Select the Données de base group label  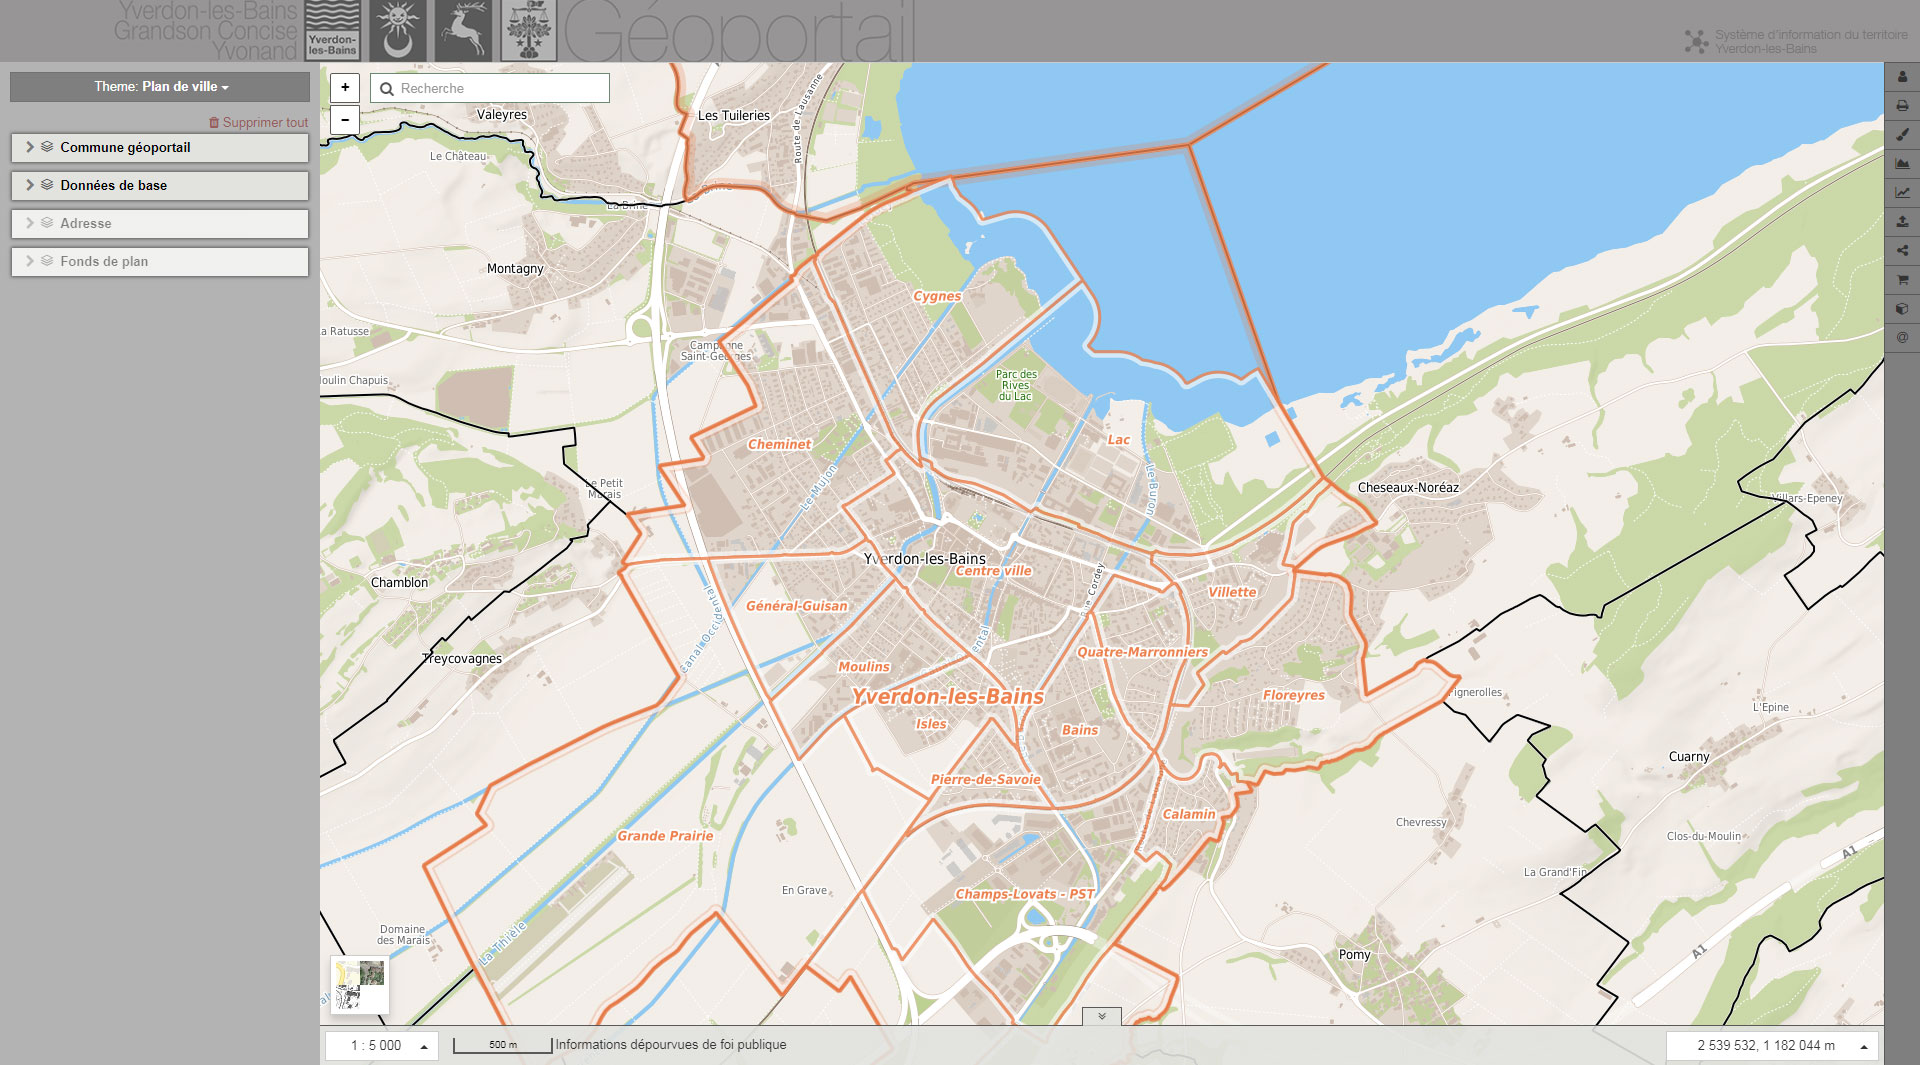pyautogui.click(x=114, y=185)
